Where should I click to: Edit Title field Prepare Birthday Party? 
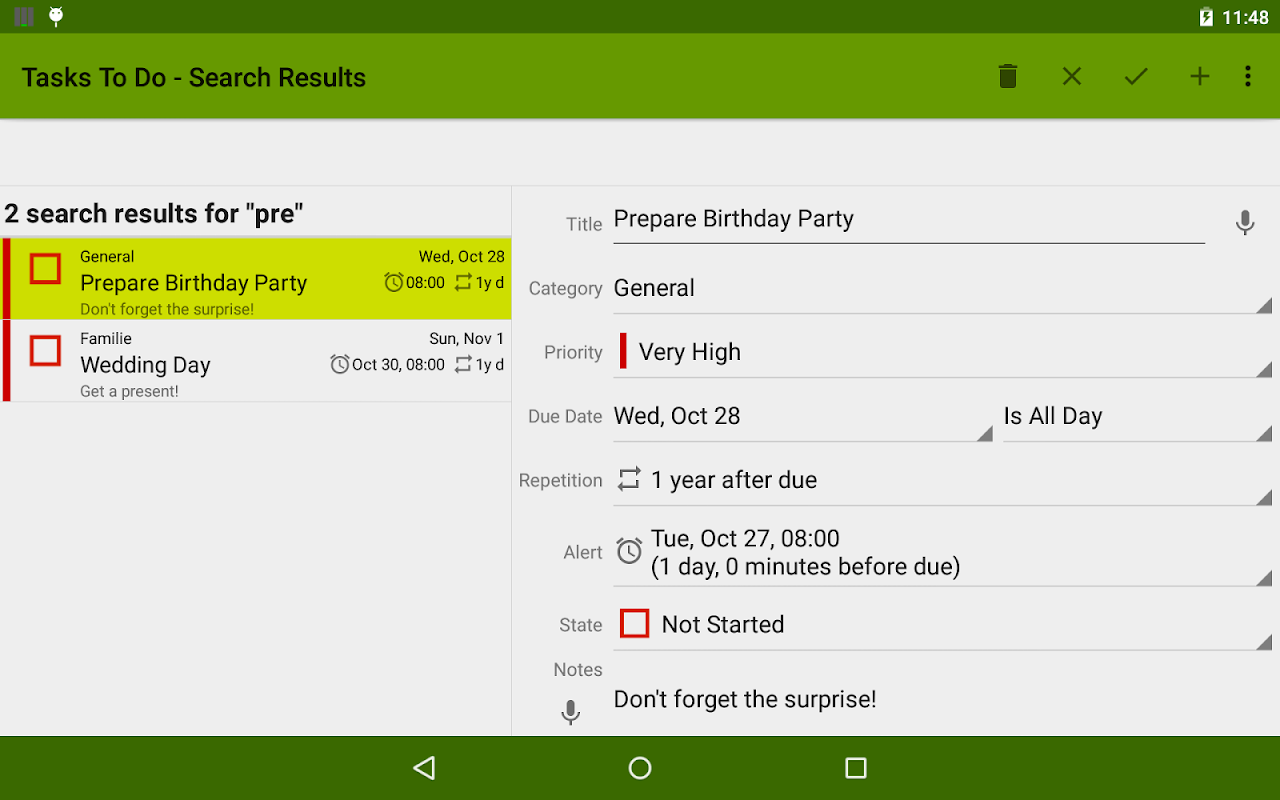(909, 220)
